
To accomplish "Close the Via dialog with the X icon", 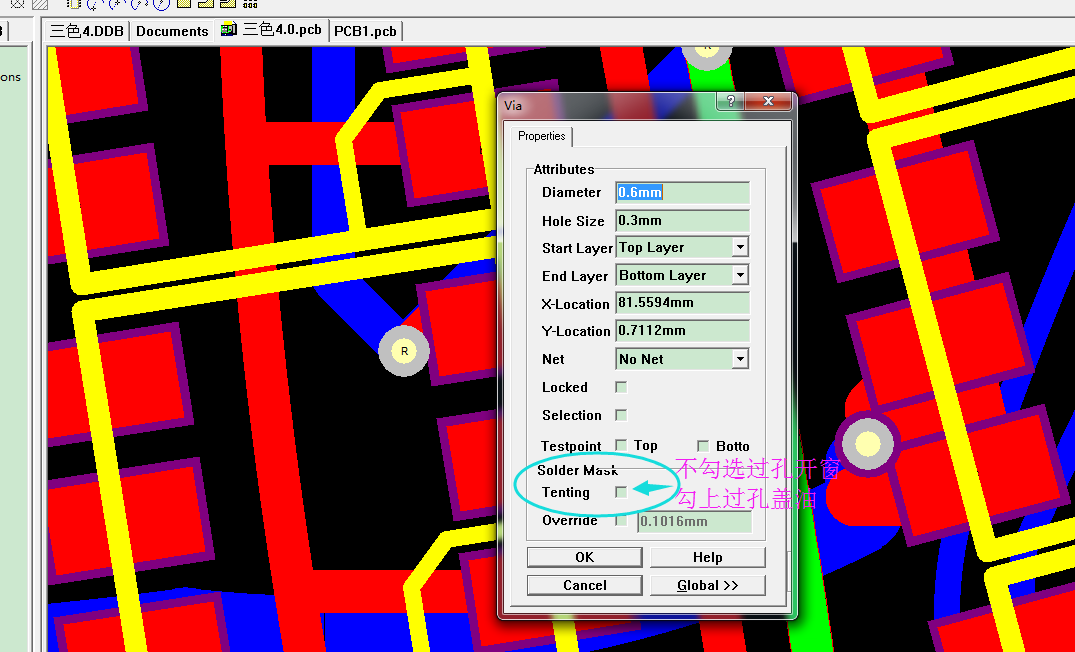I will click(x=768, y=102).
